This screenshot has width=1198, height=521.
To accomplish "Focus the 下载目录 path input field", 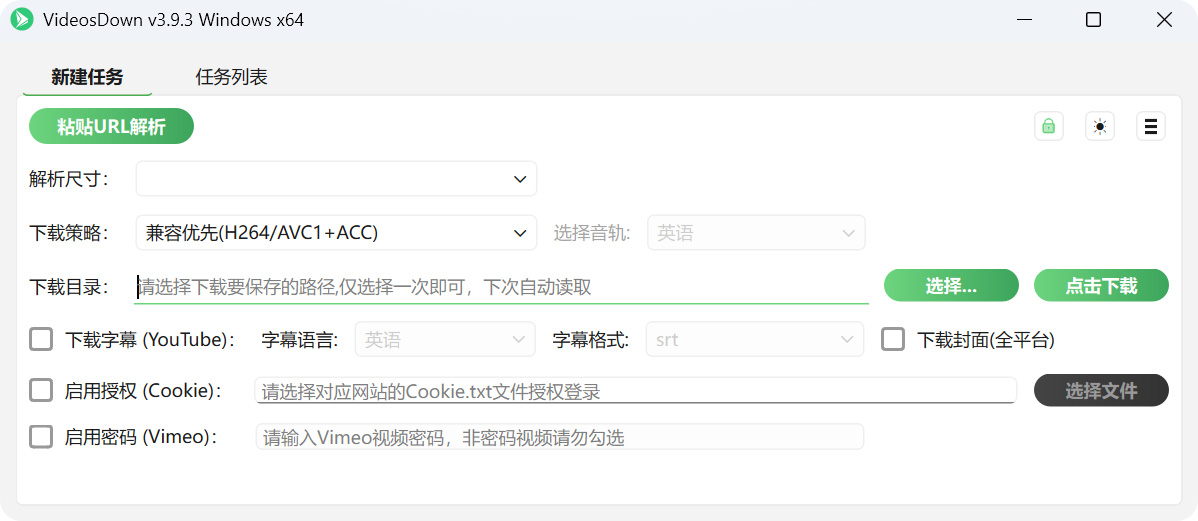I will point(501,287).
